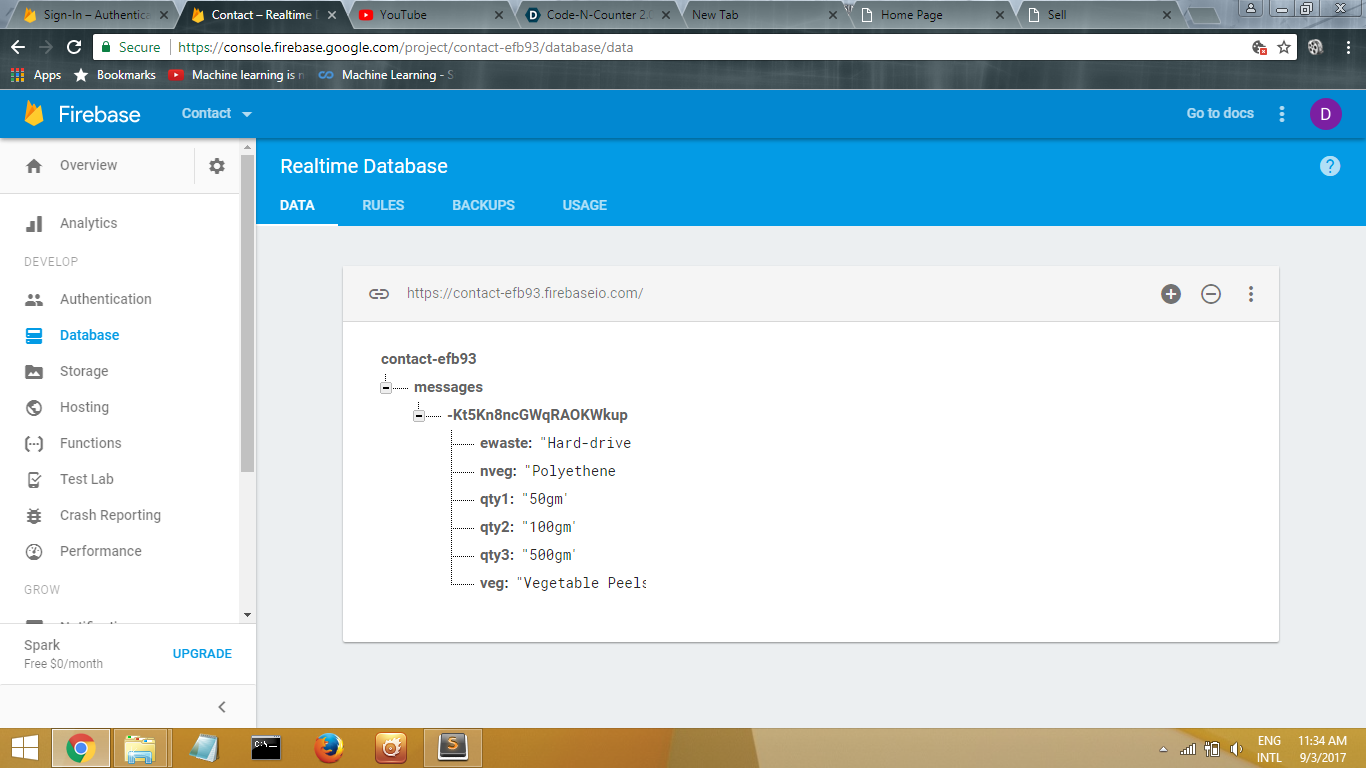1366x768 pixels.
Task: Click the Hosting globe icon
Action: [34, 407]
